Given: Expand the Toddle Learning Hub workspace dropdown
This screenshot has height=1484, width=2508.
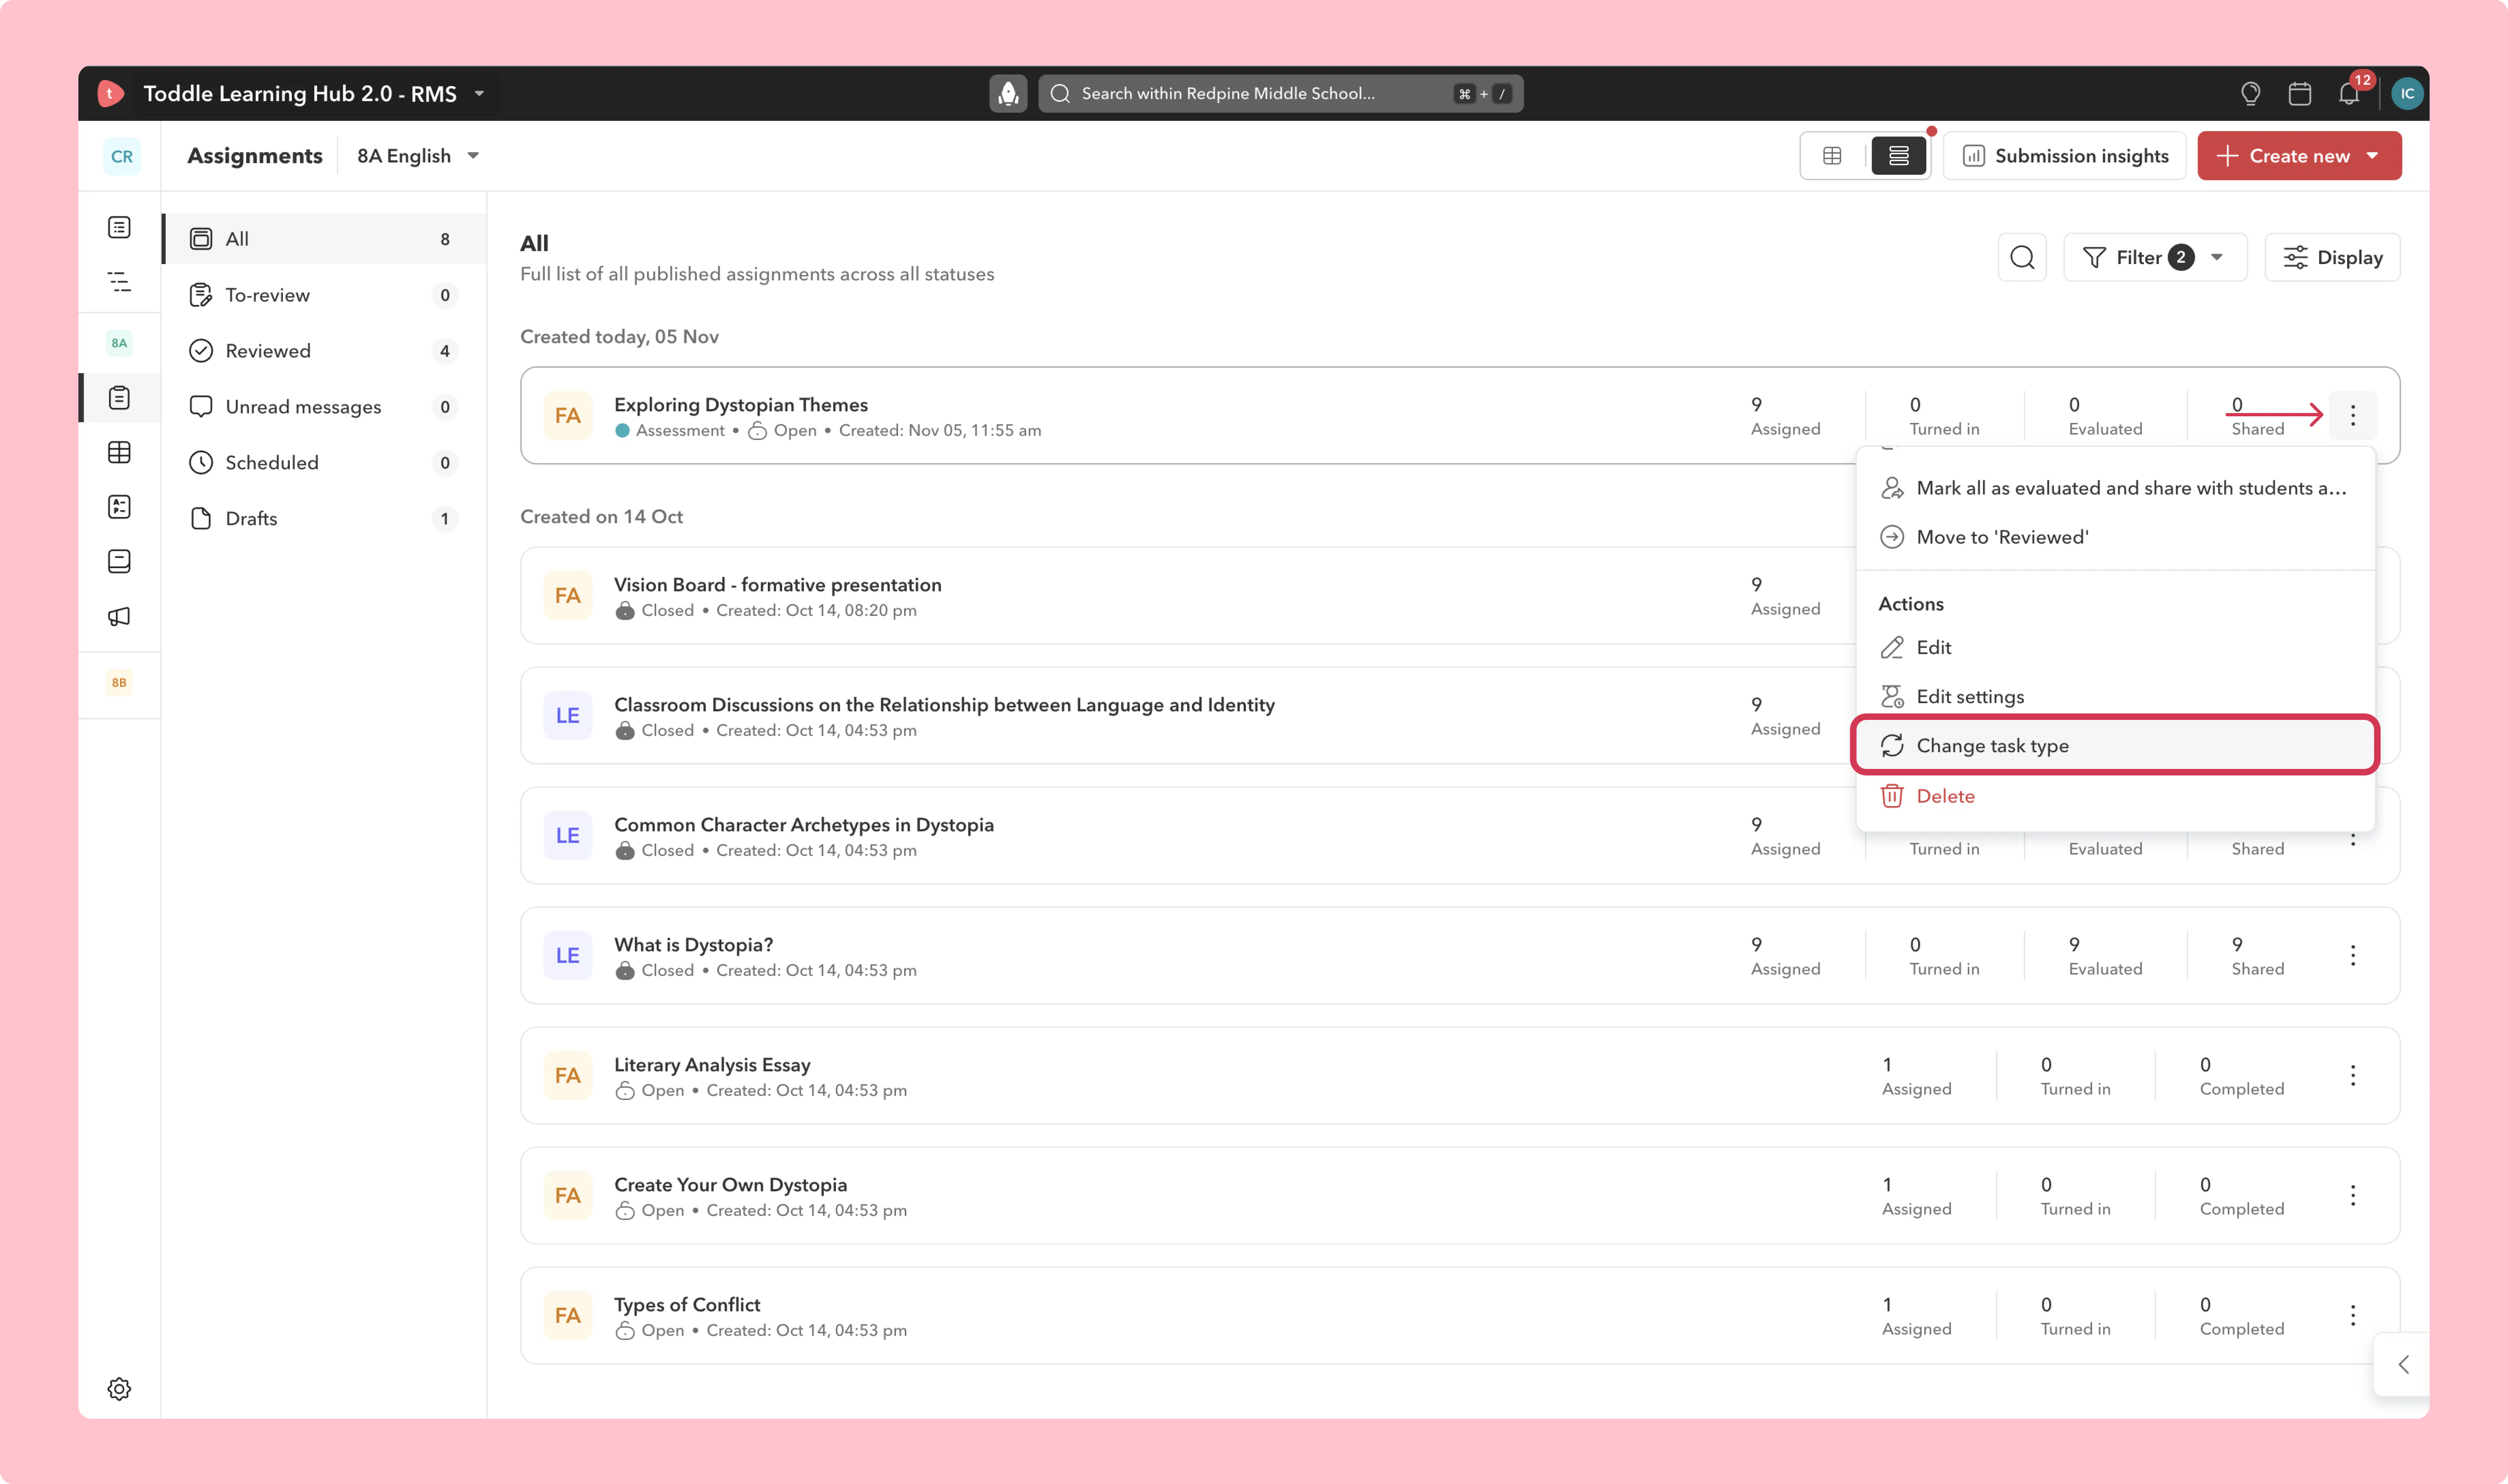Looking at the screenshot, I should 479,93.
